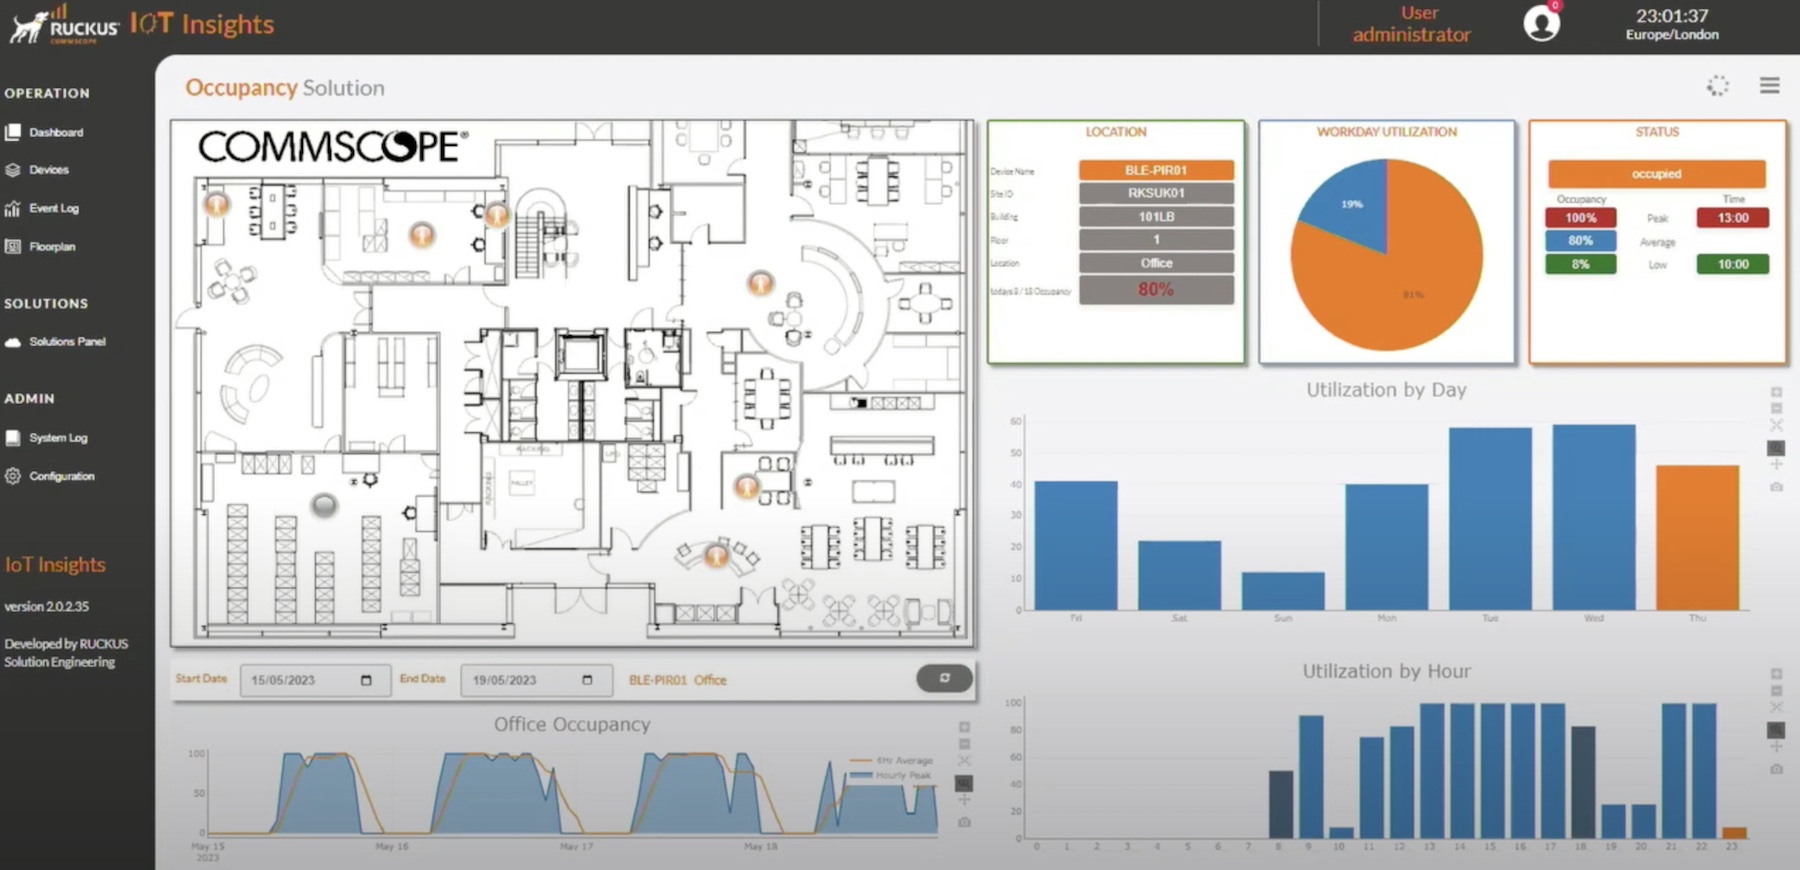Click the red 80% today's occupancy value
Viewport: 1800px width, 870px height.
1156,290
